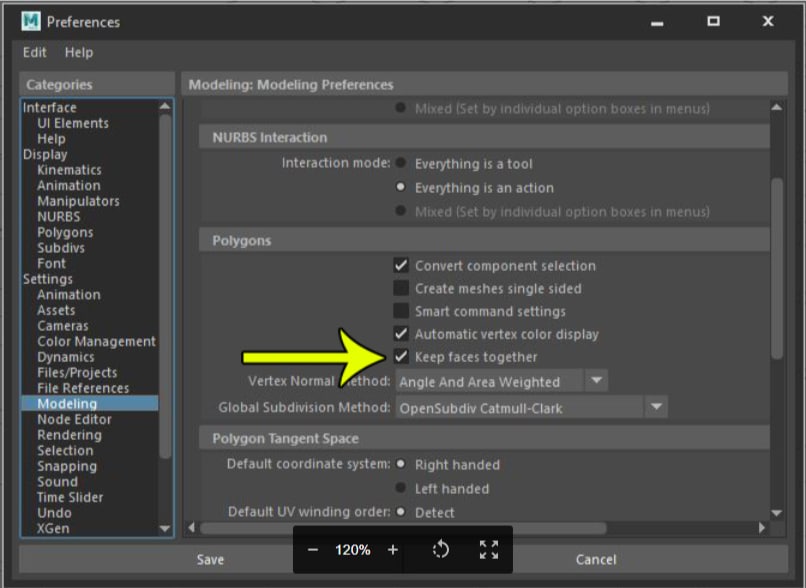This screenshot has height=588, width=806.
Task: Close the Preferences window
Action: tap(768, 21)
